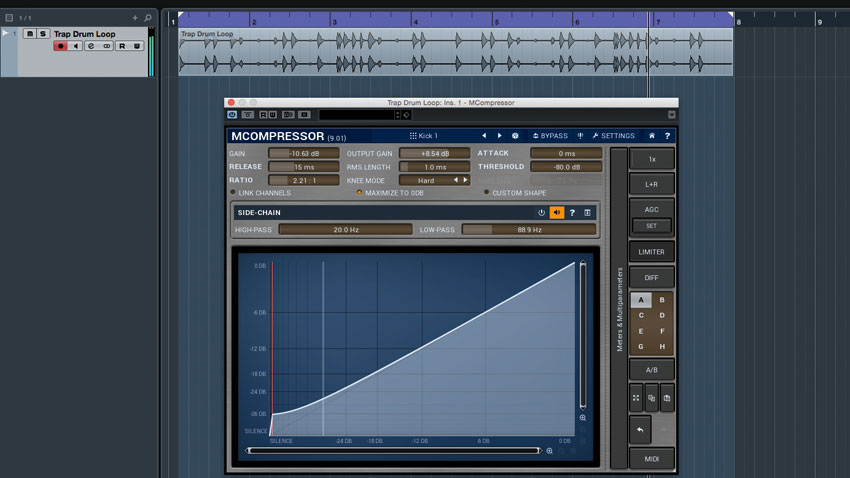Toggle Read automation on the track

point(122,46)
